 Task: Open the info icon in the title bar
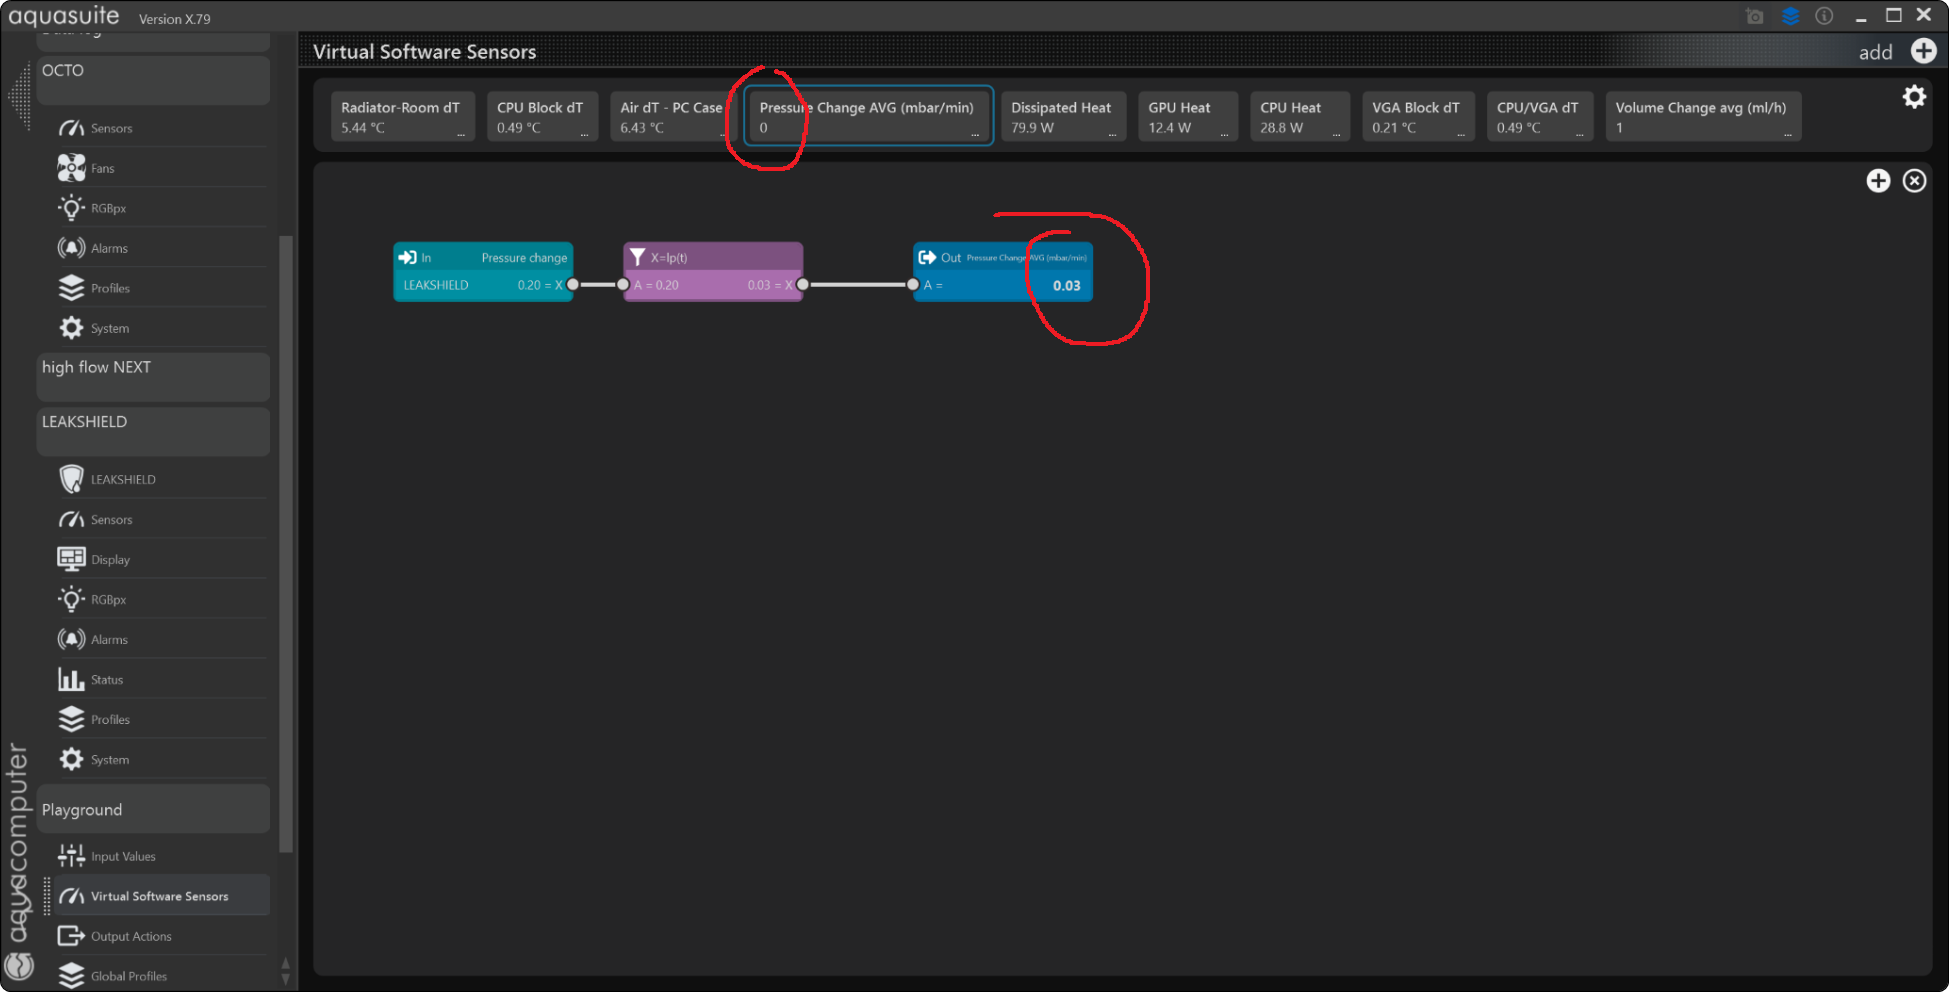(1824, 16)
